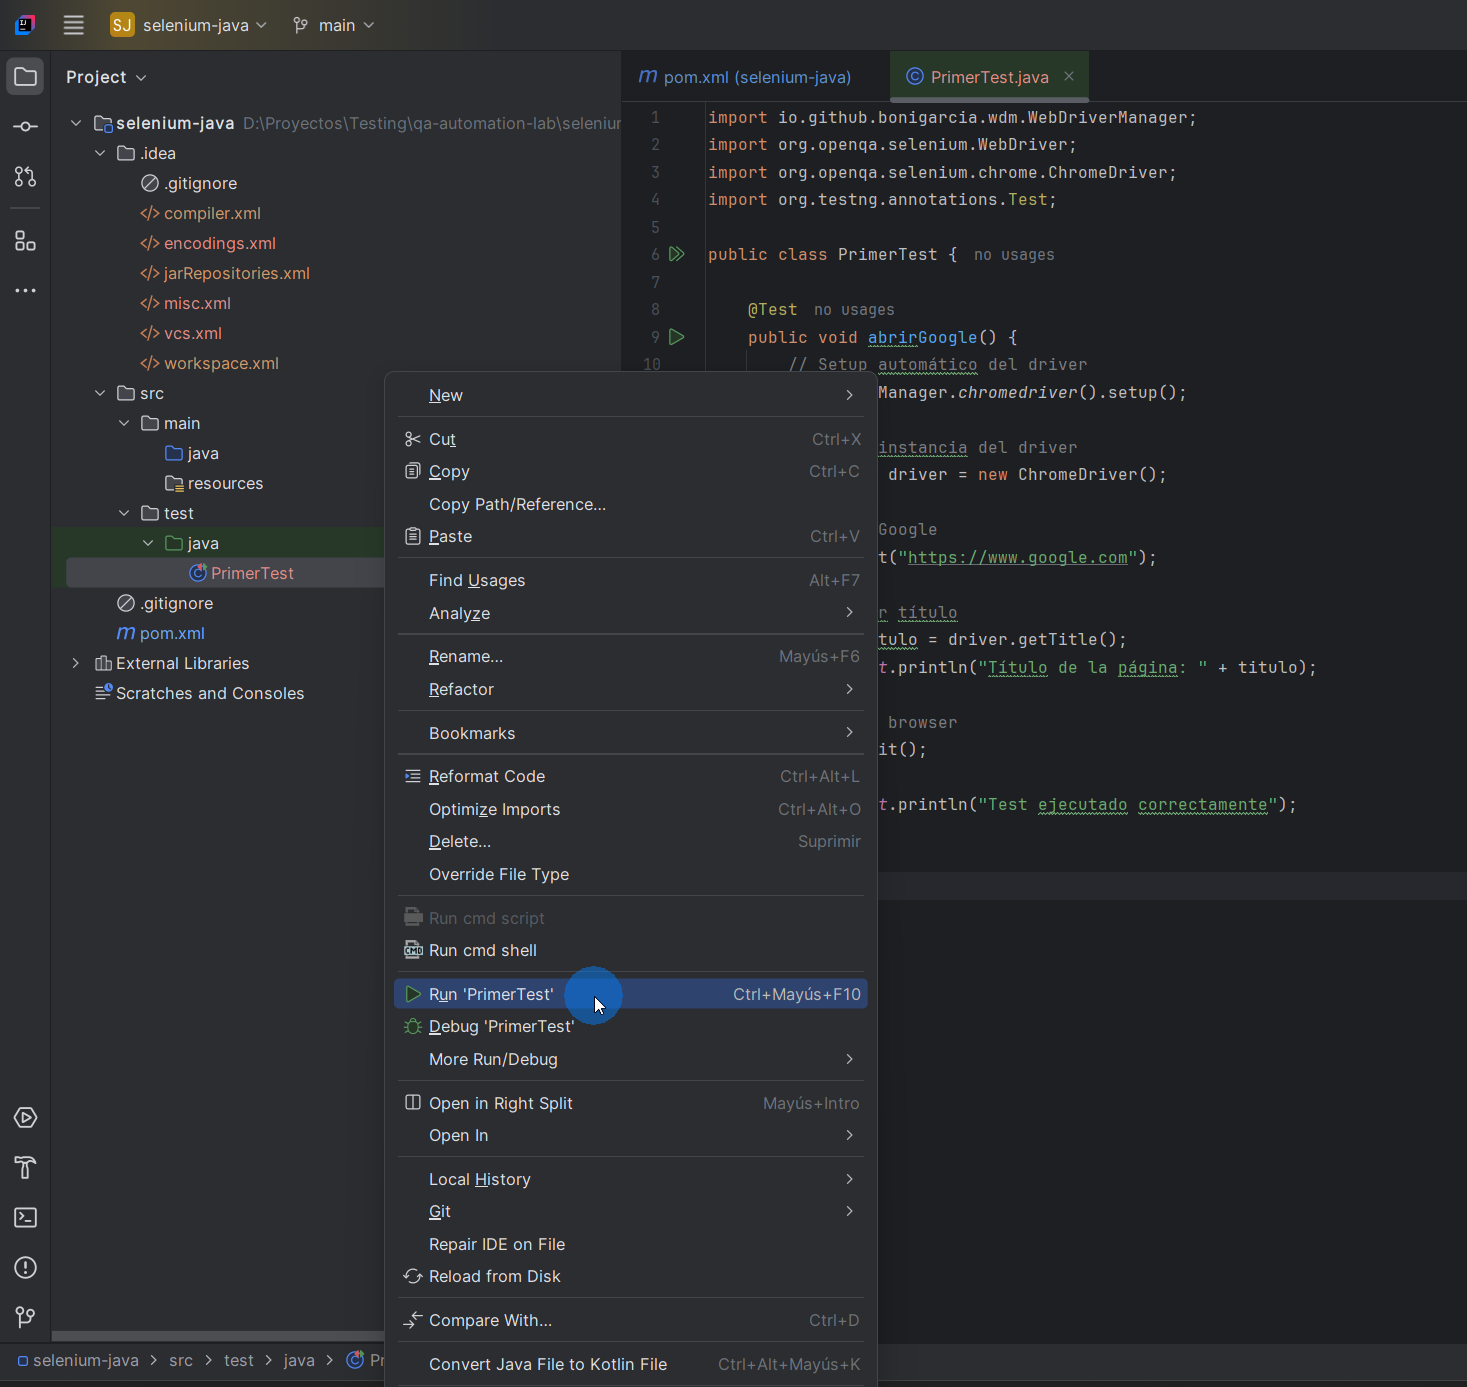Open the Terminal tool window

coord(25,1217)
